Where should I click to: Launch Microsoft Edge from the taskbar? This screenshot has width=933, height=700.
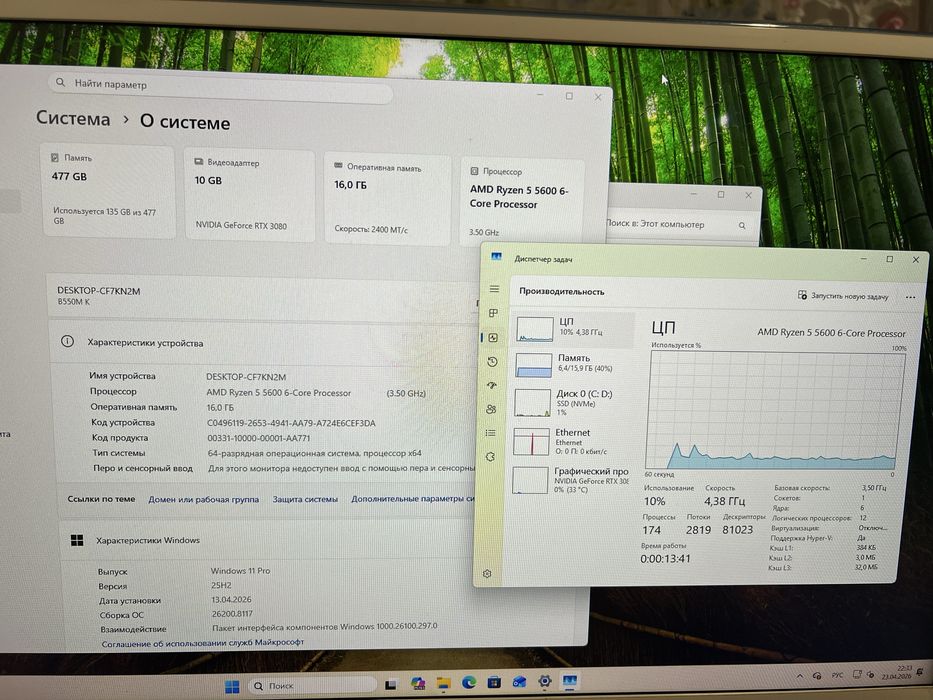point(469,683)
